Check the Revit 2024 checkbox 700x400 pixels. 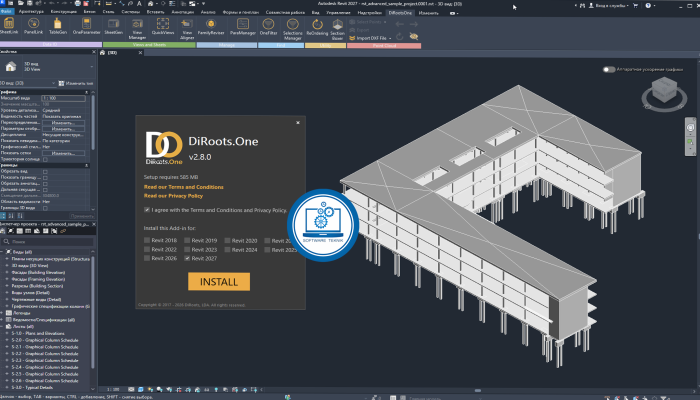[x=227, y=250]
